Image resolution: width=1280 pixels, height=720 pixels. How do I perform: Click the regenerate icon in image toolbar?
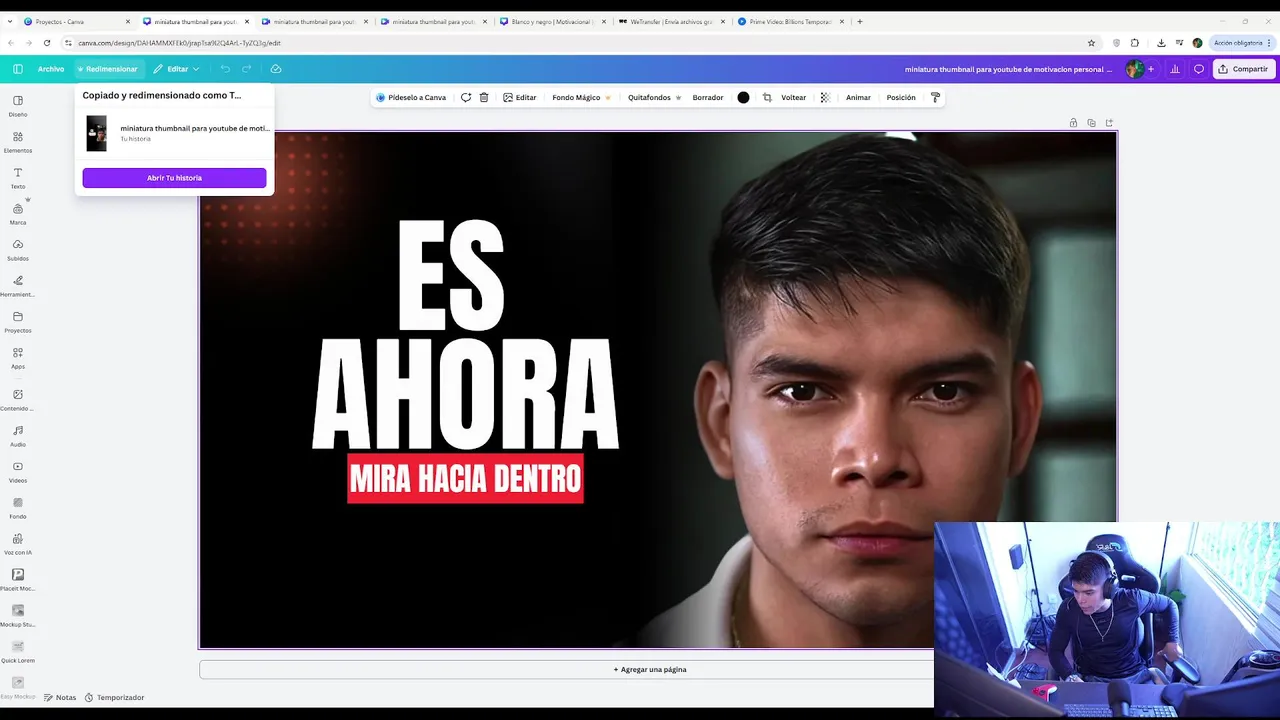tap(466, 97)
